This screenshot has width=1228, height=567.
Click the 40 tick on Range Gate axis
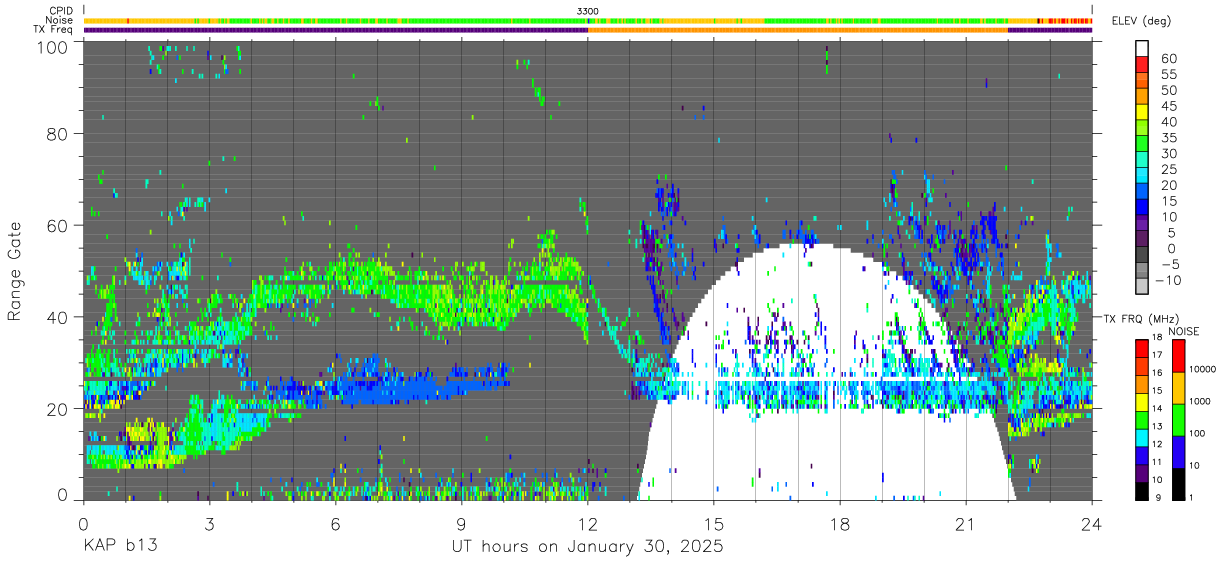58,317
